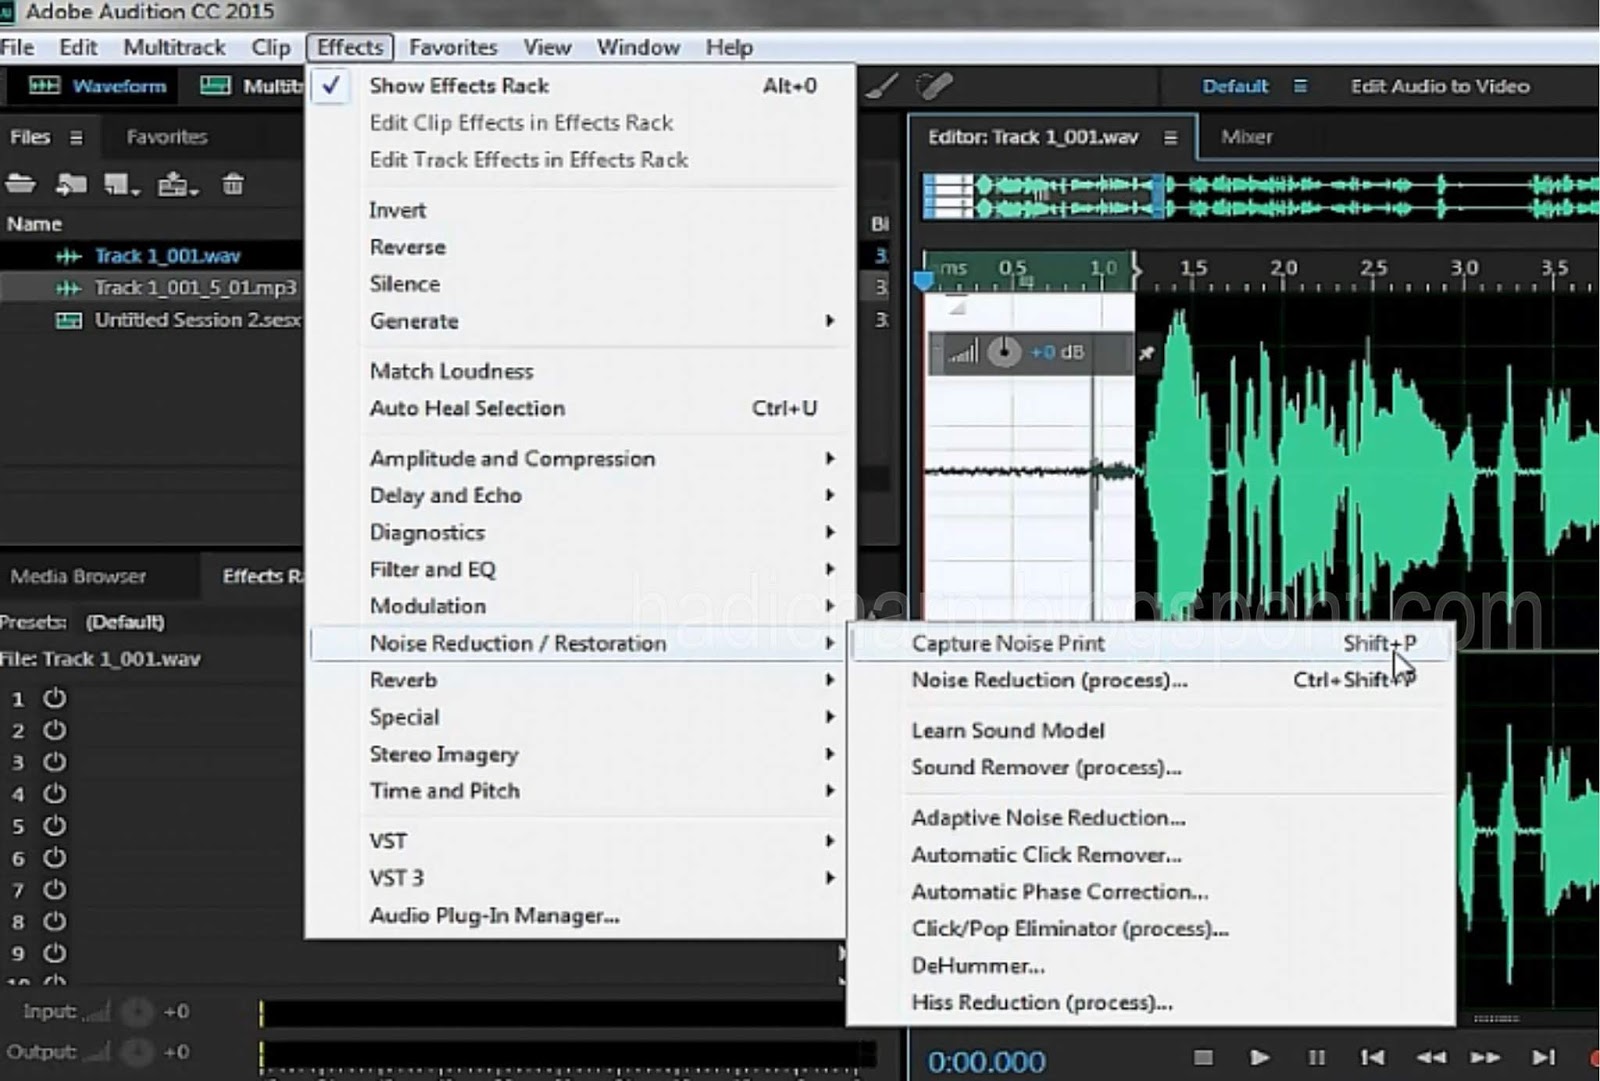Click the waveform overview navigator
The image size is (1600, 1081).
tap(1260, 195)
